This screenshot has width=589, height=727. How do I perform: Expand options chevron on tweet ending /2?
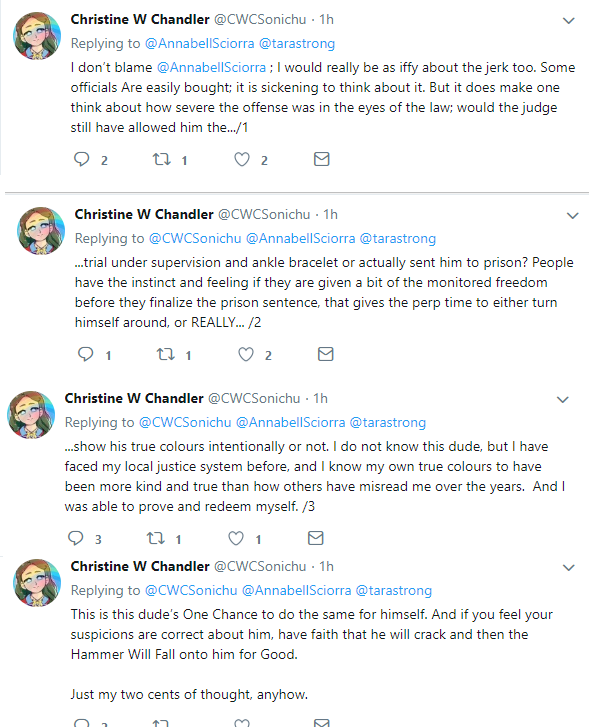pos(573,216)
